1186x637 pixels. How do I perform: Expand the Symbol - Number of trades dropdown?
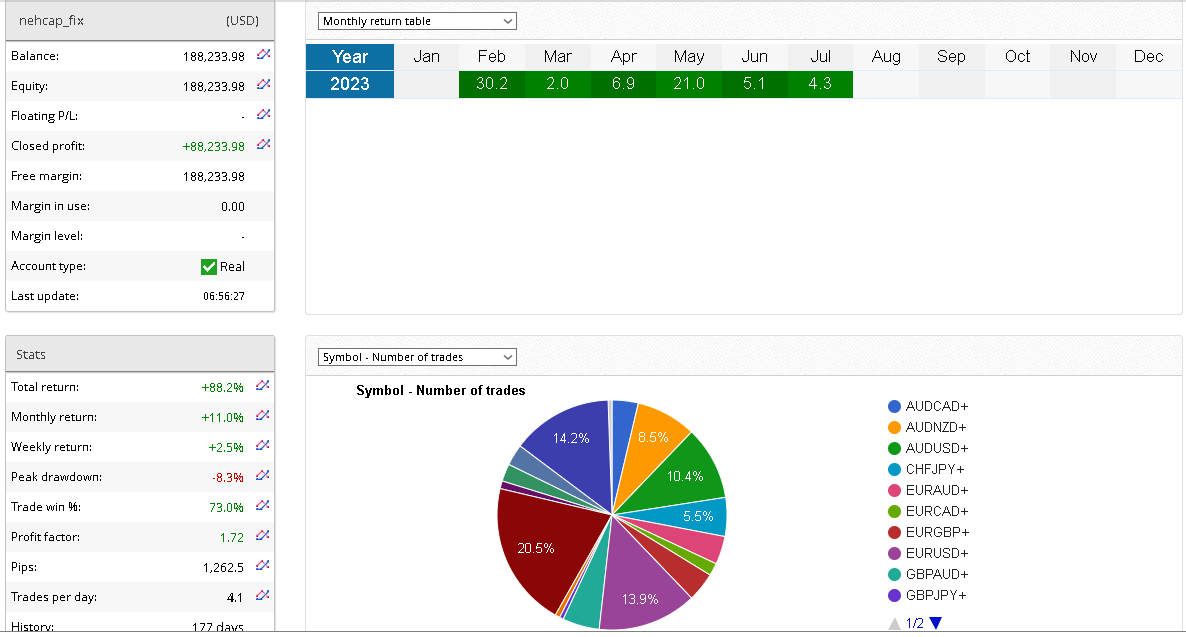417,357
